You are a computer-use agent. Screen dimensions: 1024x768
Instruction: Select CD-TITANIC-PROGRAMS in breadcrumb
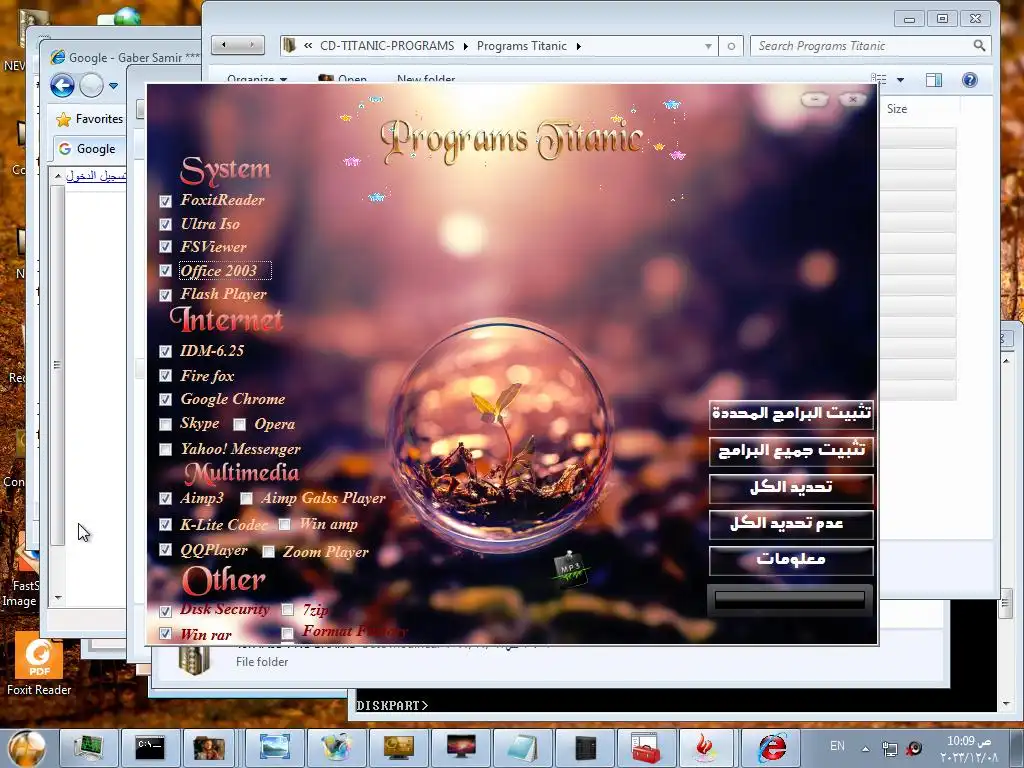[387, 46]
